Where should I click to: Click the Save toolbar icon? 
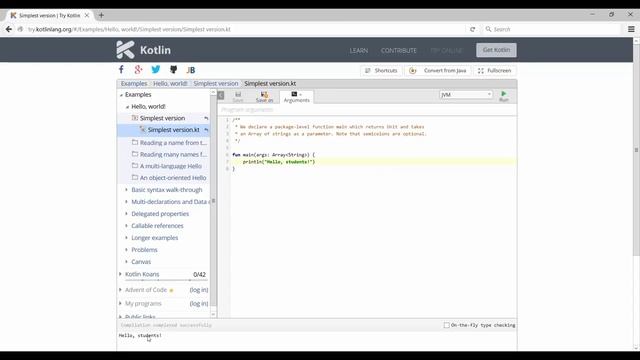(x=238, y=97)
